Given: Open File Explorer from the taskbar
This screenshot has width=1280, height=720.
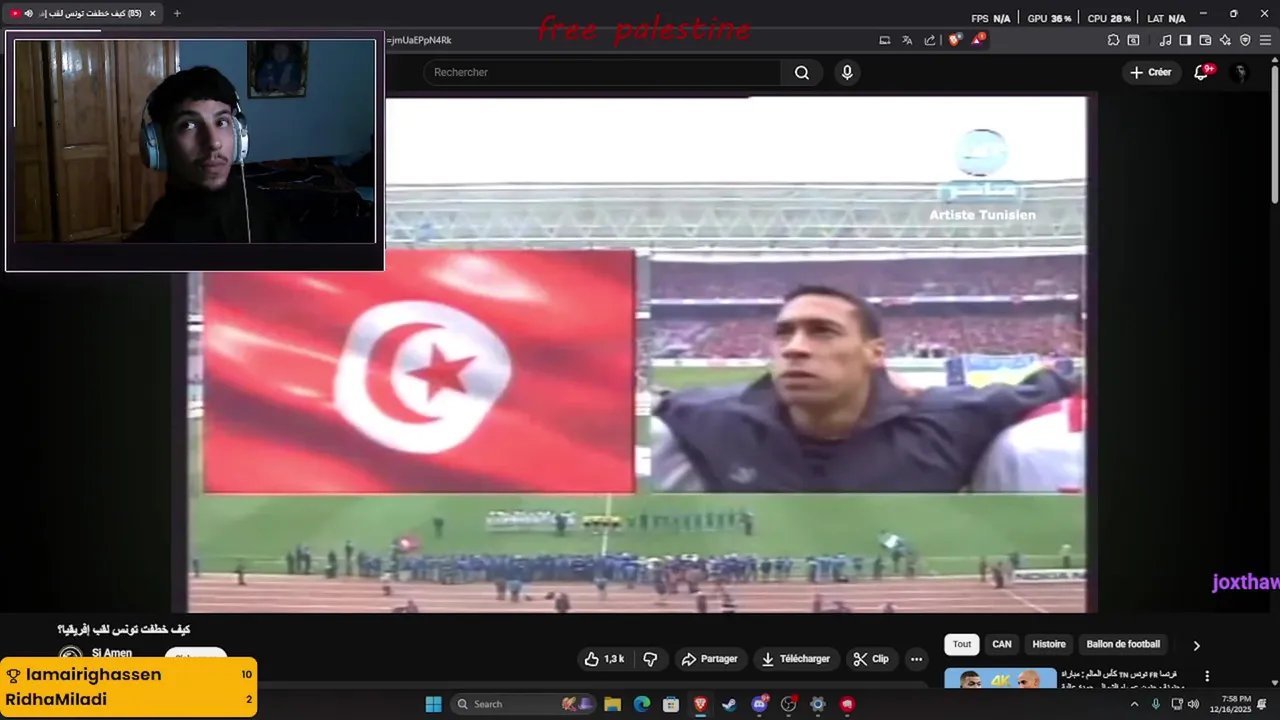Looking at the screenshot, I should coord(612,704).
